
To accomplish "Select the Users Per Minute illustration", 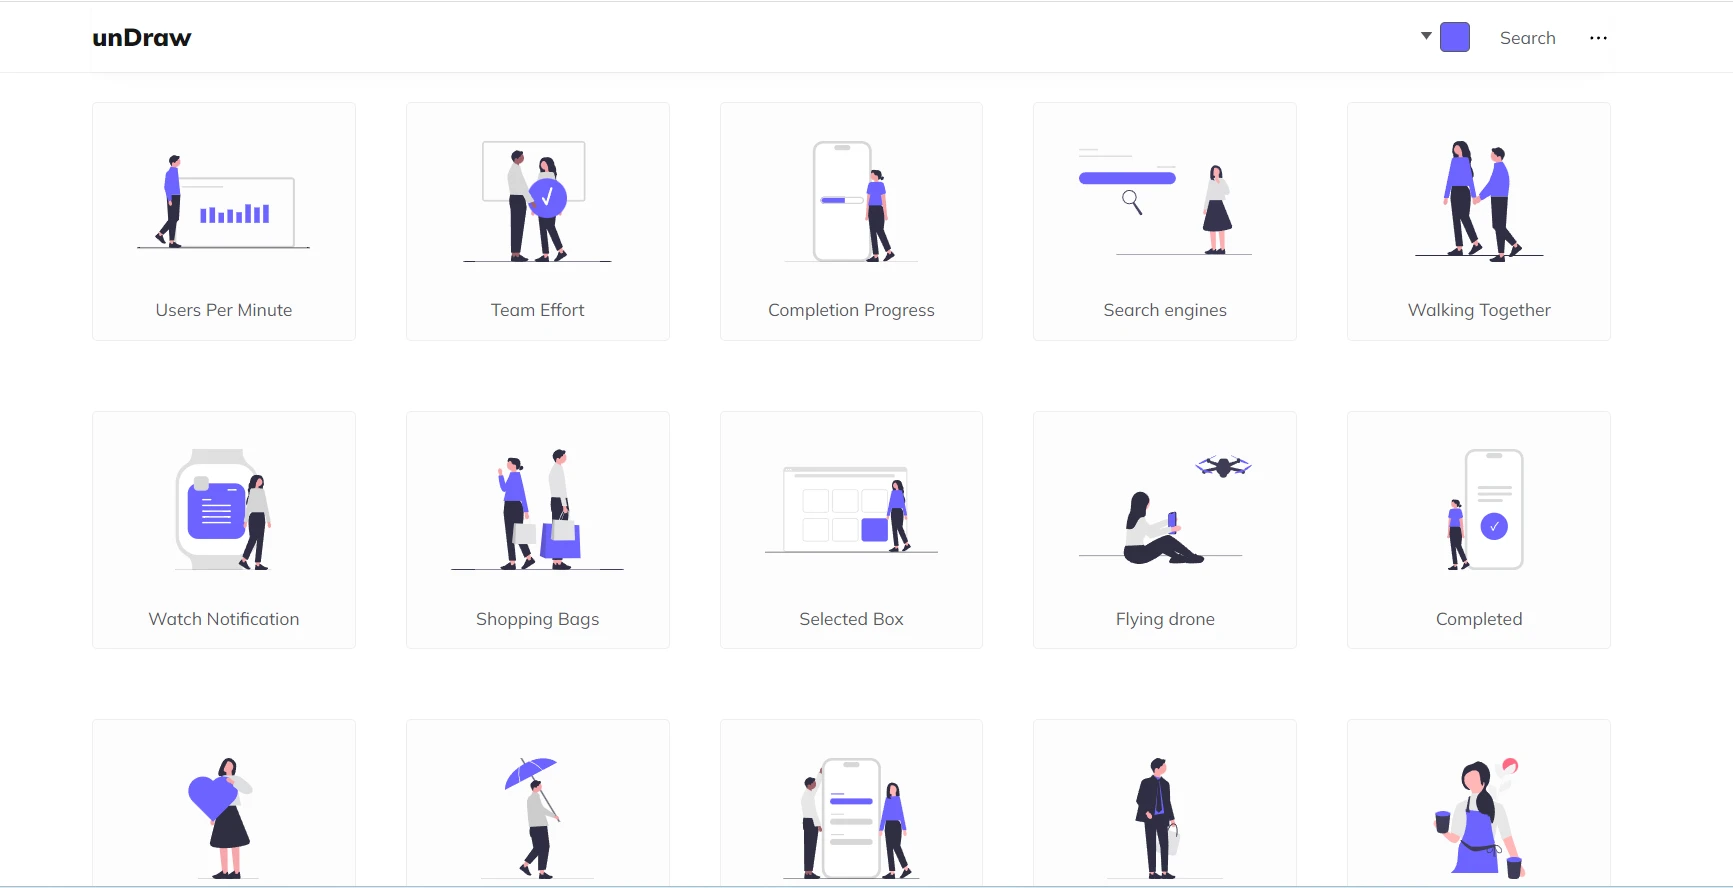I will 224,221.
